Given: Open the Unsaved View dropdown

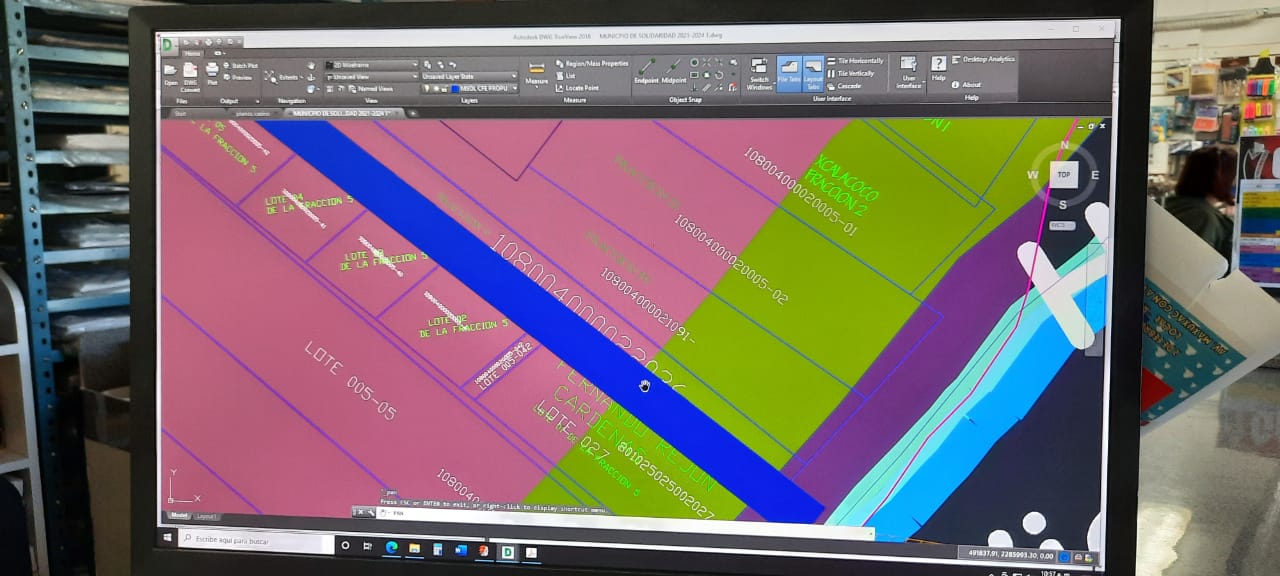Looking at the screenshot, I should (371, 76).
